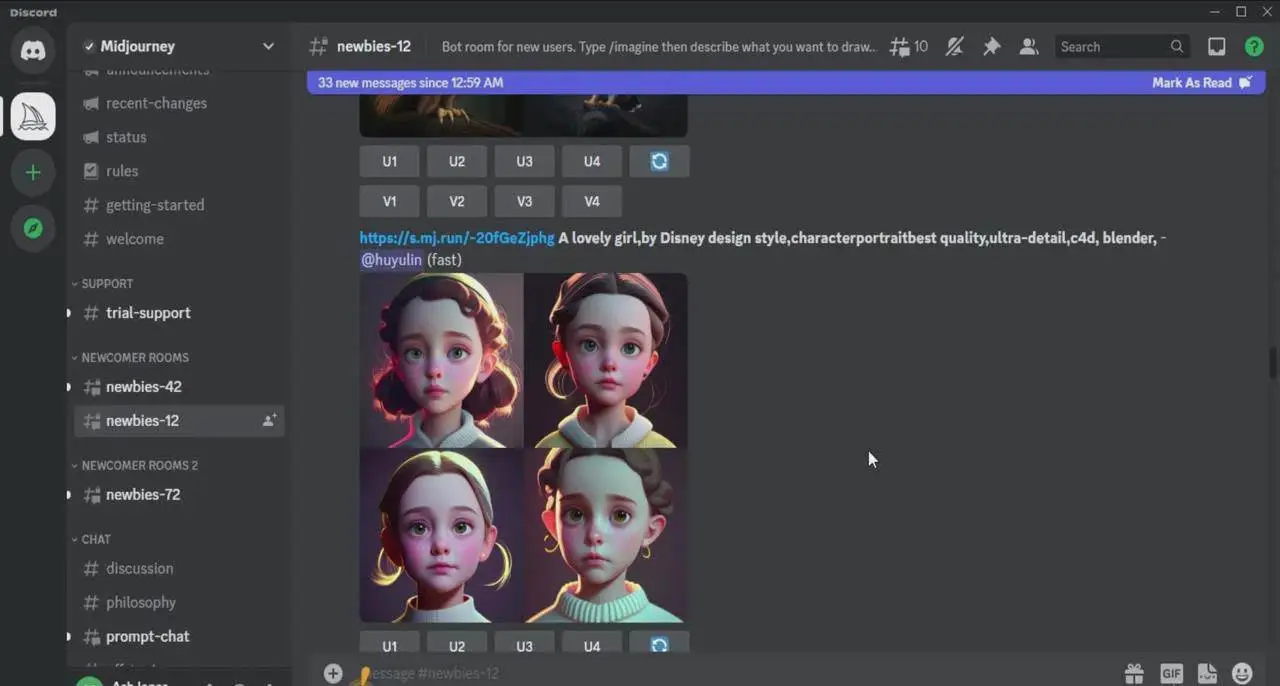Toggle channel notification settings bell icon

954,47
